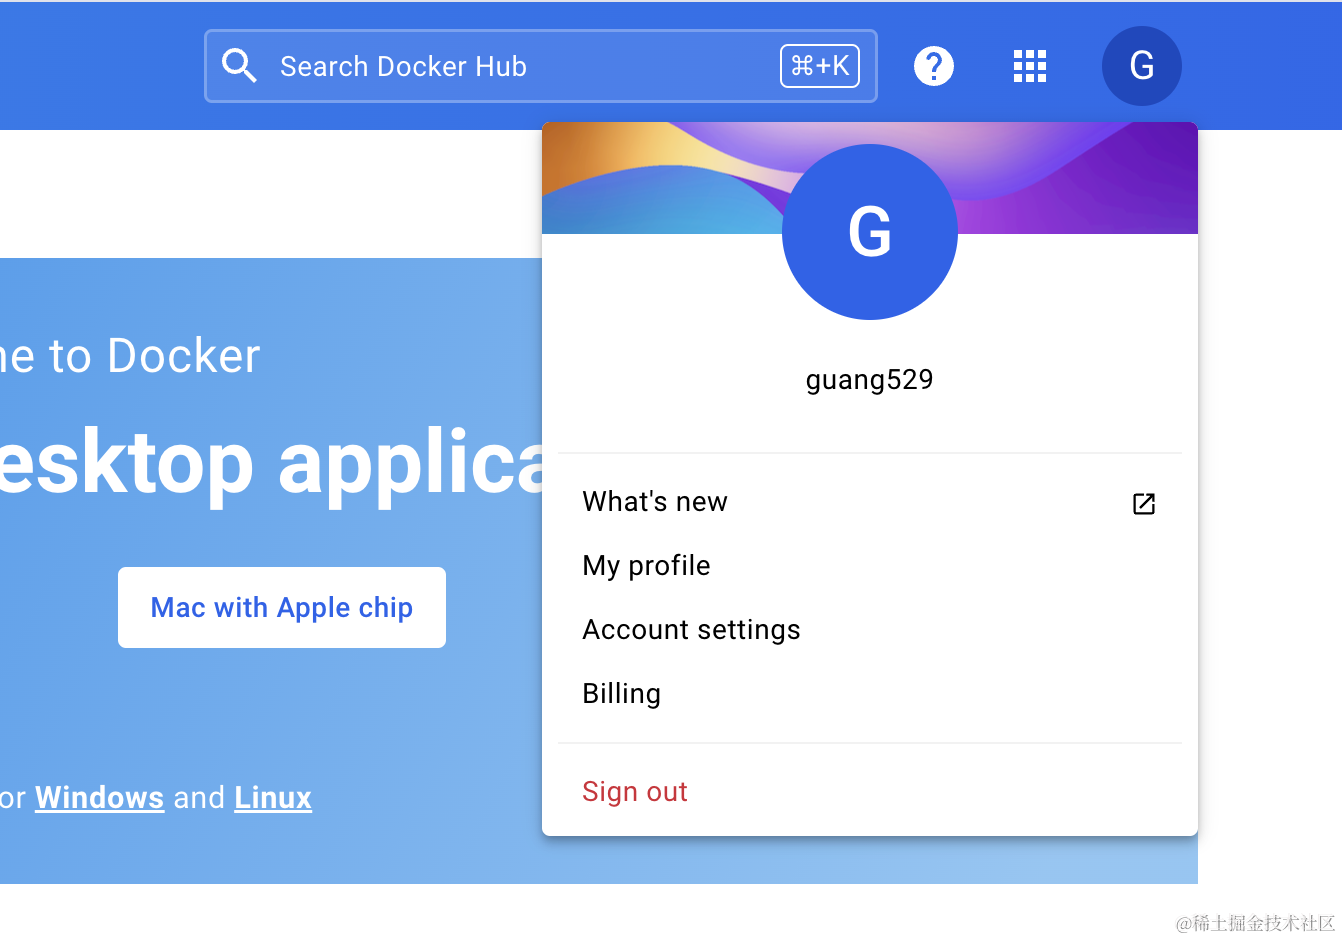Open the apps grid icon

pyautogui.click(x=1030, y=66)
